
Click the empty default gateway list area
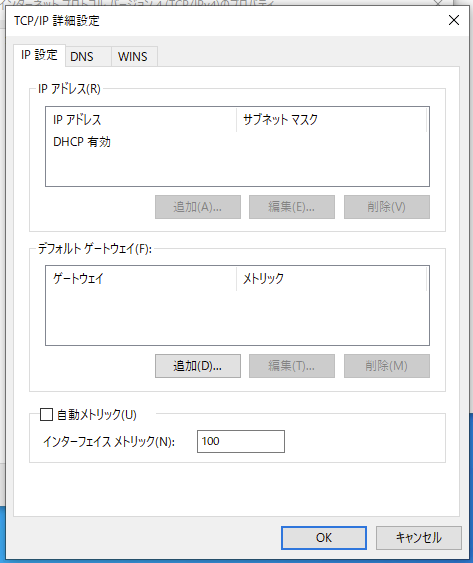[237, 317]
